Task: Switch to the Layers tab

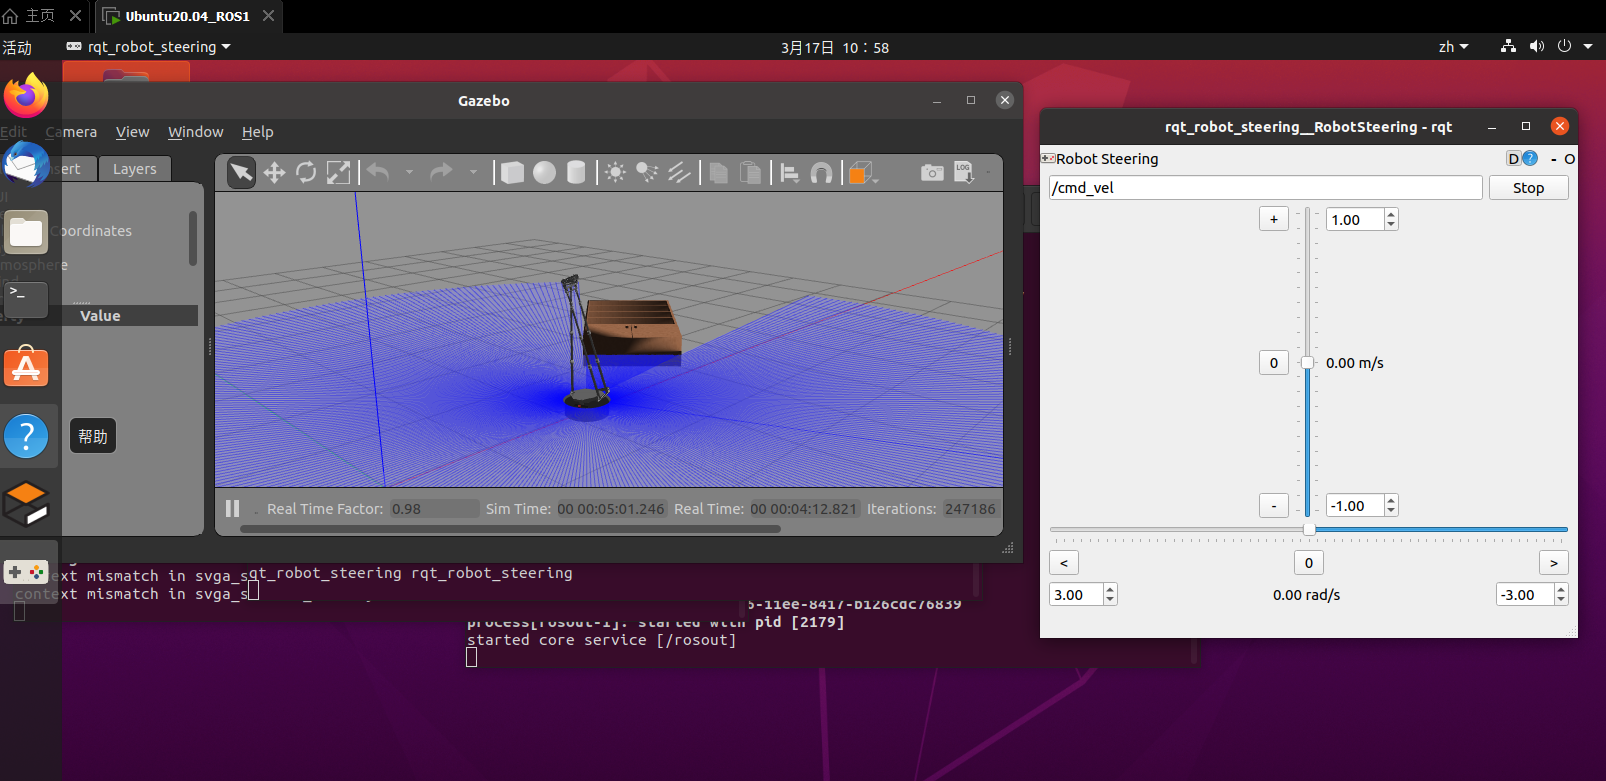Action: (134, 169)
